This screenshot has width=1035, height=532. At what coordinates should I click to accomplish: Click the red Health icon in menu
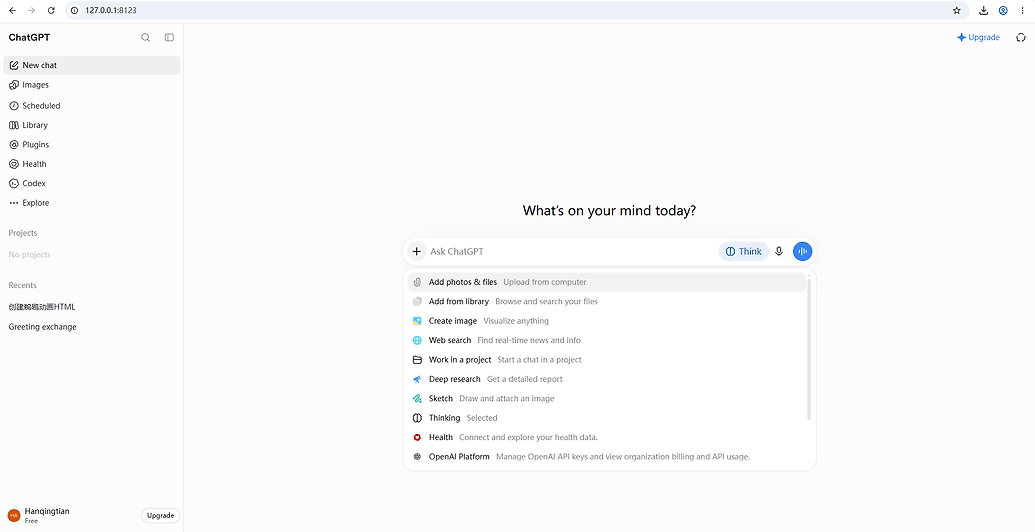click(417, 437)
